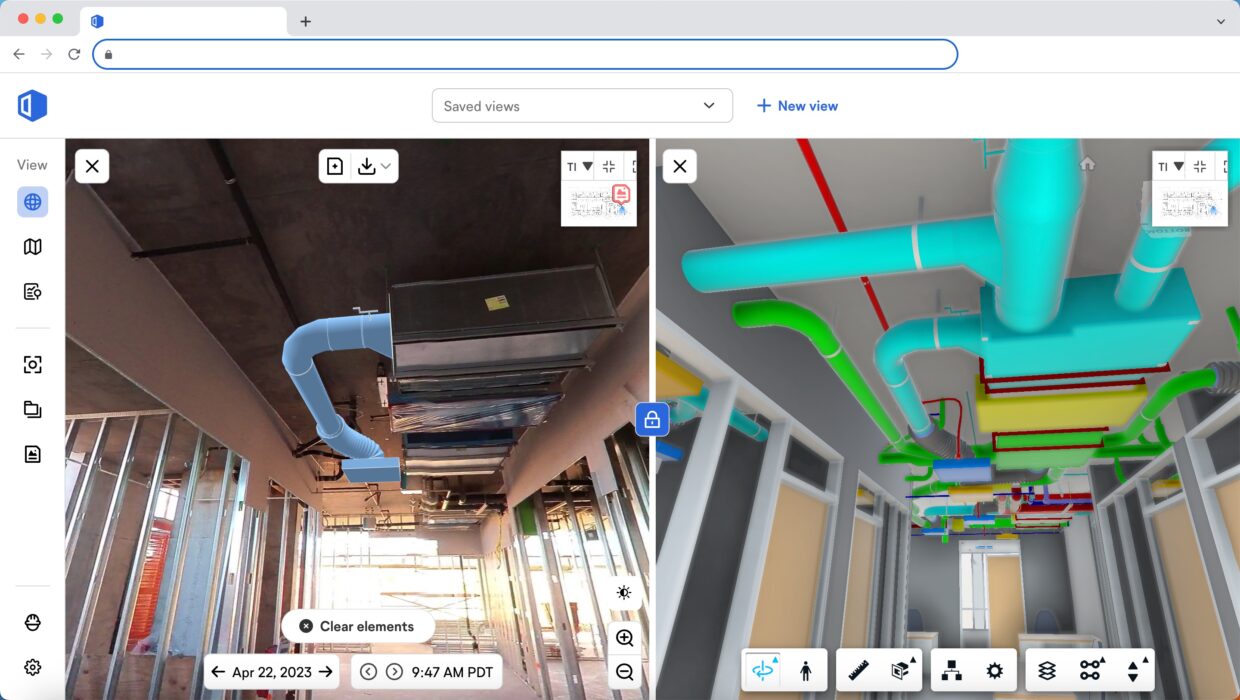The width and height of the screenshot is (1240, 700).
Task: Open the Saved views dropdown
Action: 582,105
